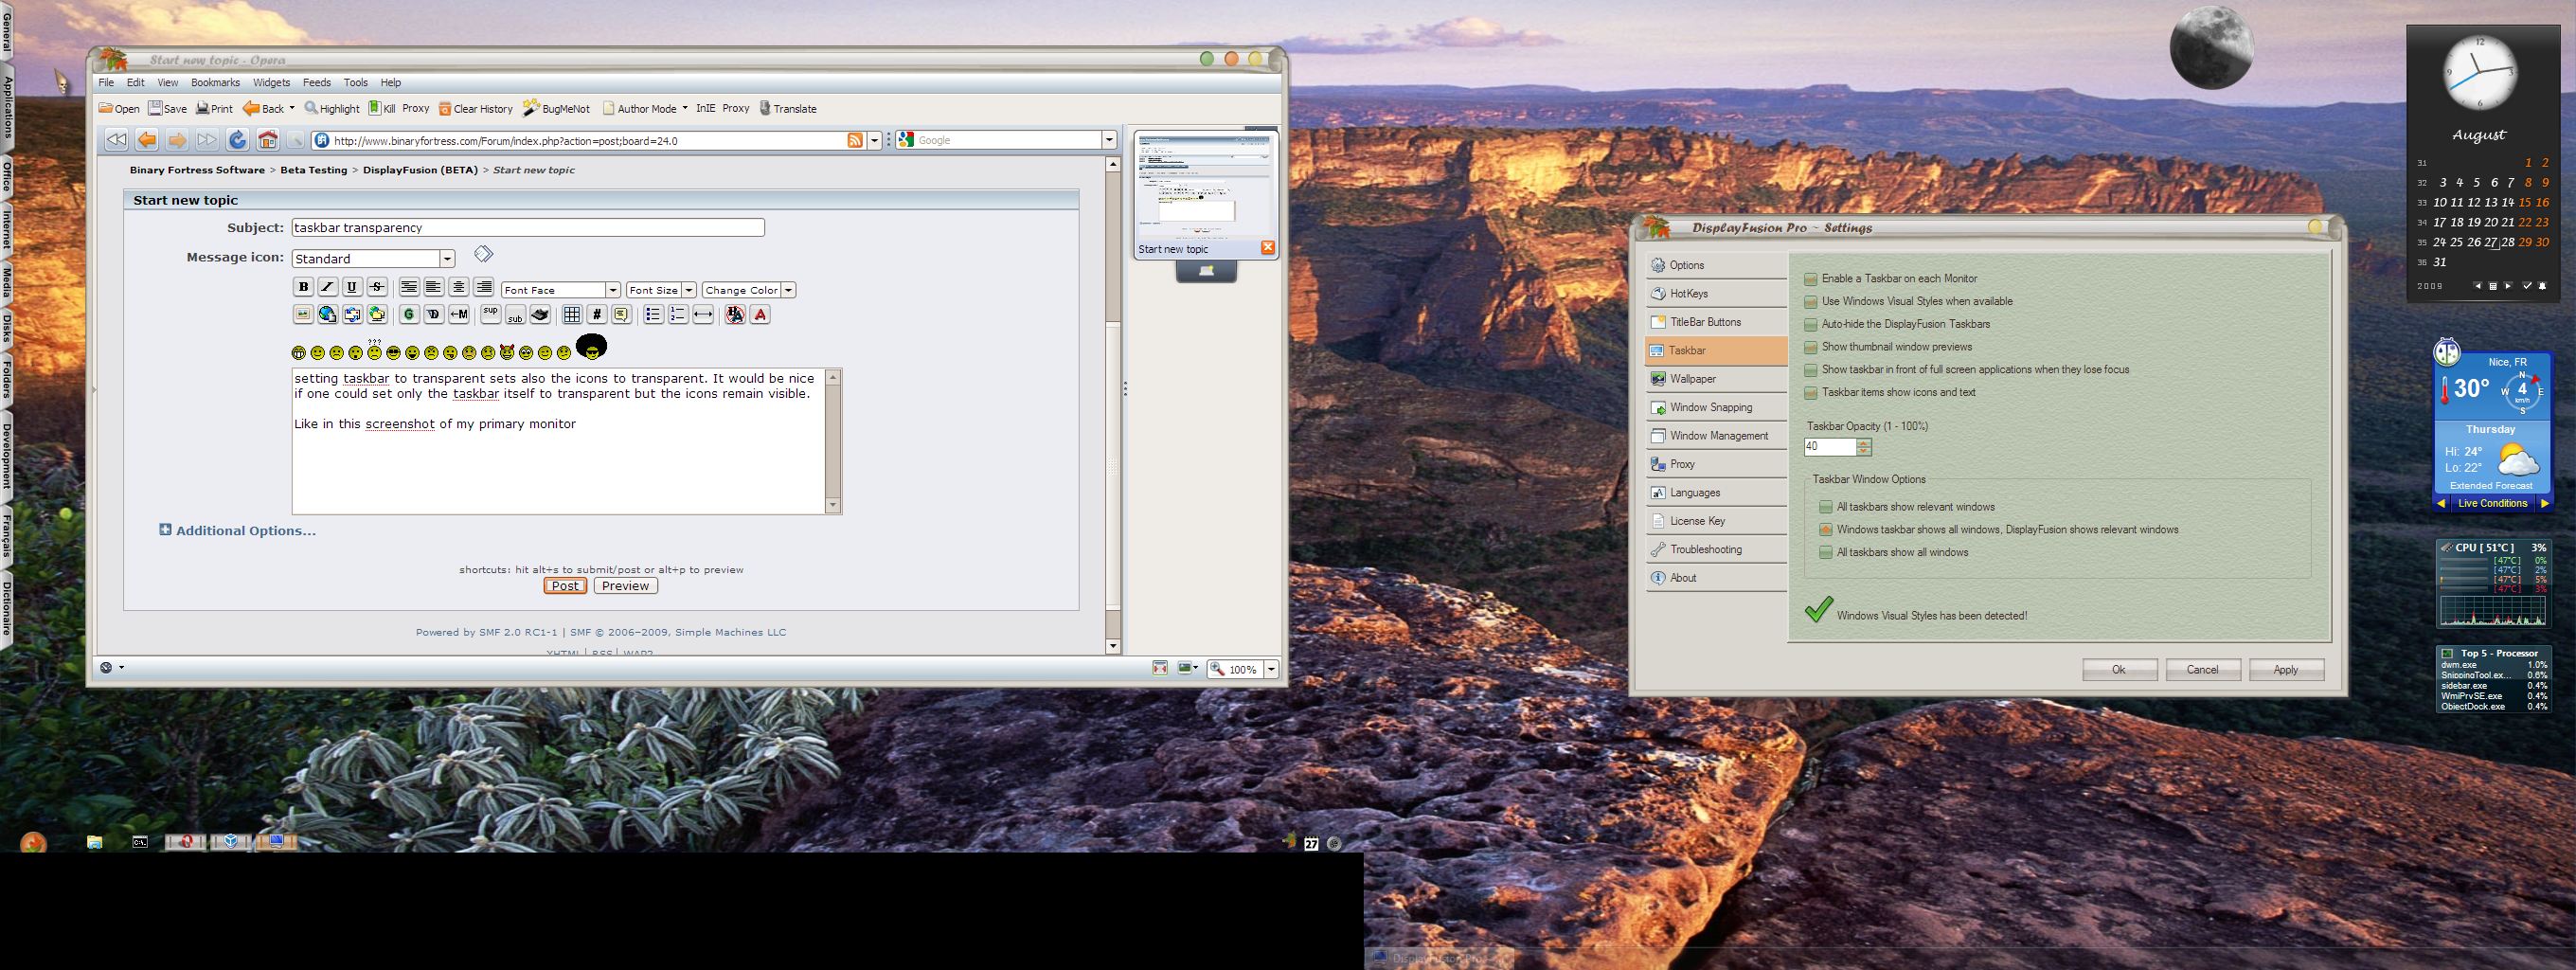This screenshot has height=970, width=2576.
Task: Click the calendar tray icon showing 27
Action: [1311, 844]
